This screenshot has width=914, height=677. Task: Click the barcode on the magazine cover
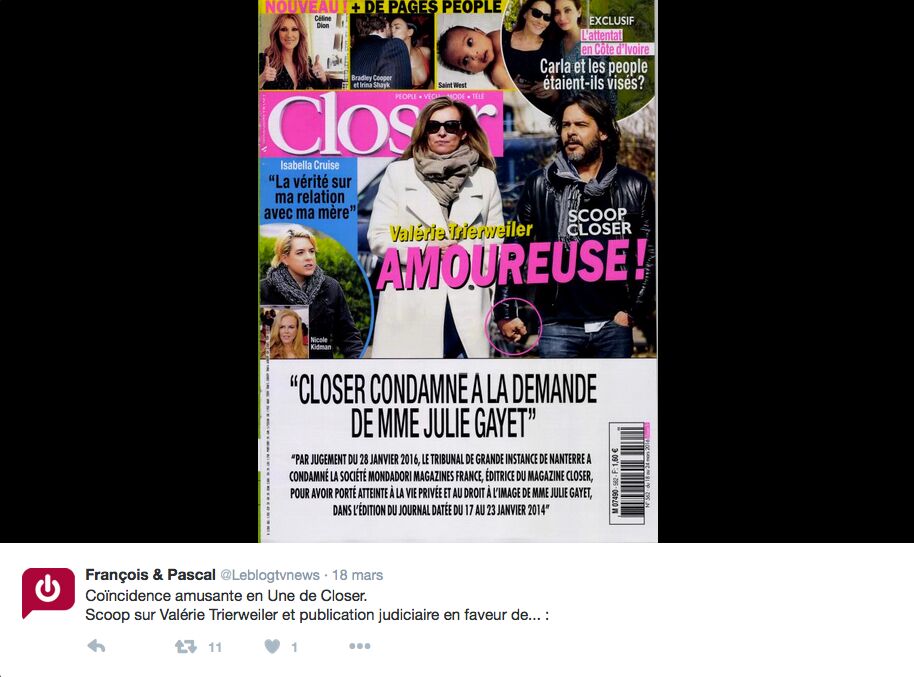[631, 472]
